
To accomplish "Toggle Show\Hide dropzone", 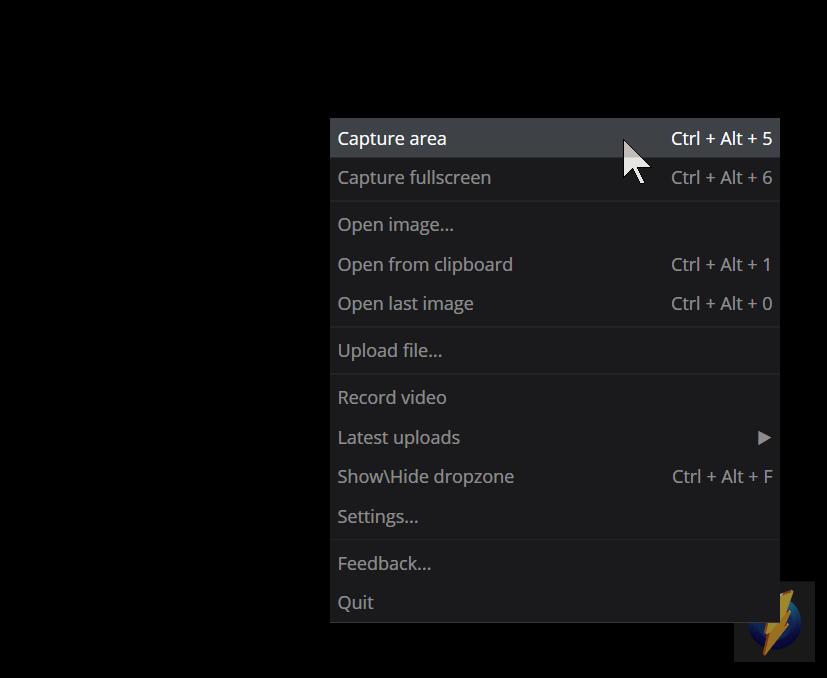I will coord(425,477).
